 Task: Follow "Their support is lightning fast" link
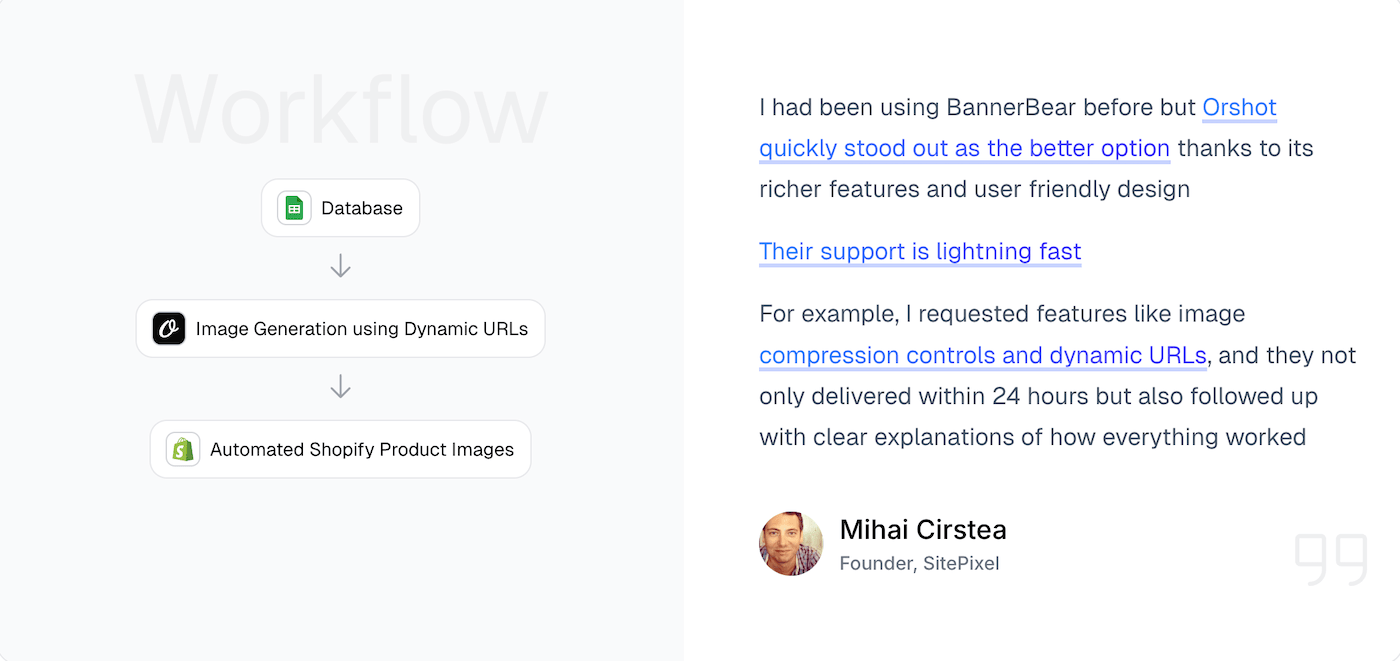click(920, 251)
